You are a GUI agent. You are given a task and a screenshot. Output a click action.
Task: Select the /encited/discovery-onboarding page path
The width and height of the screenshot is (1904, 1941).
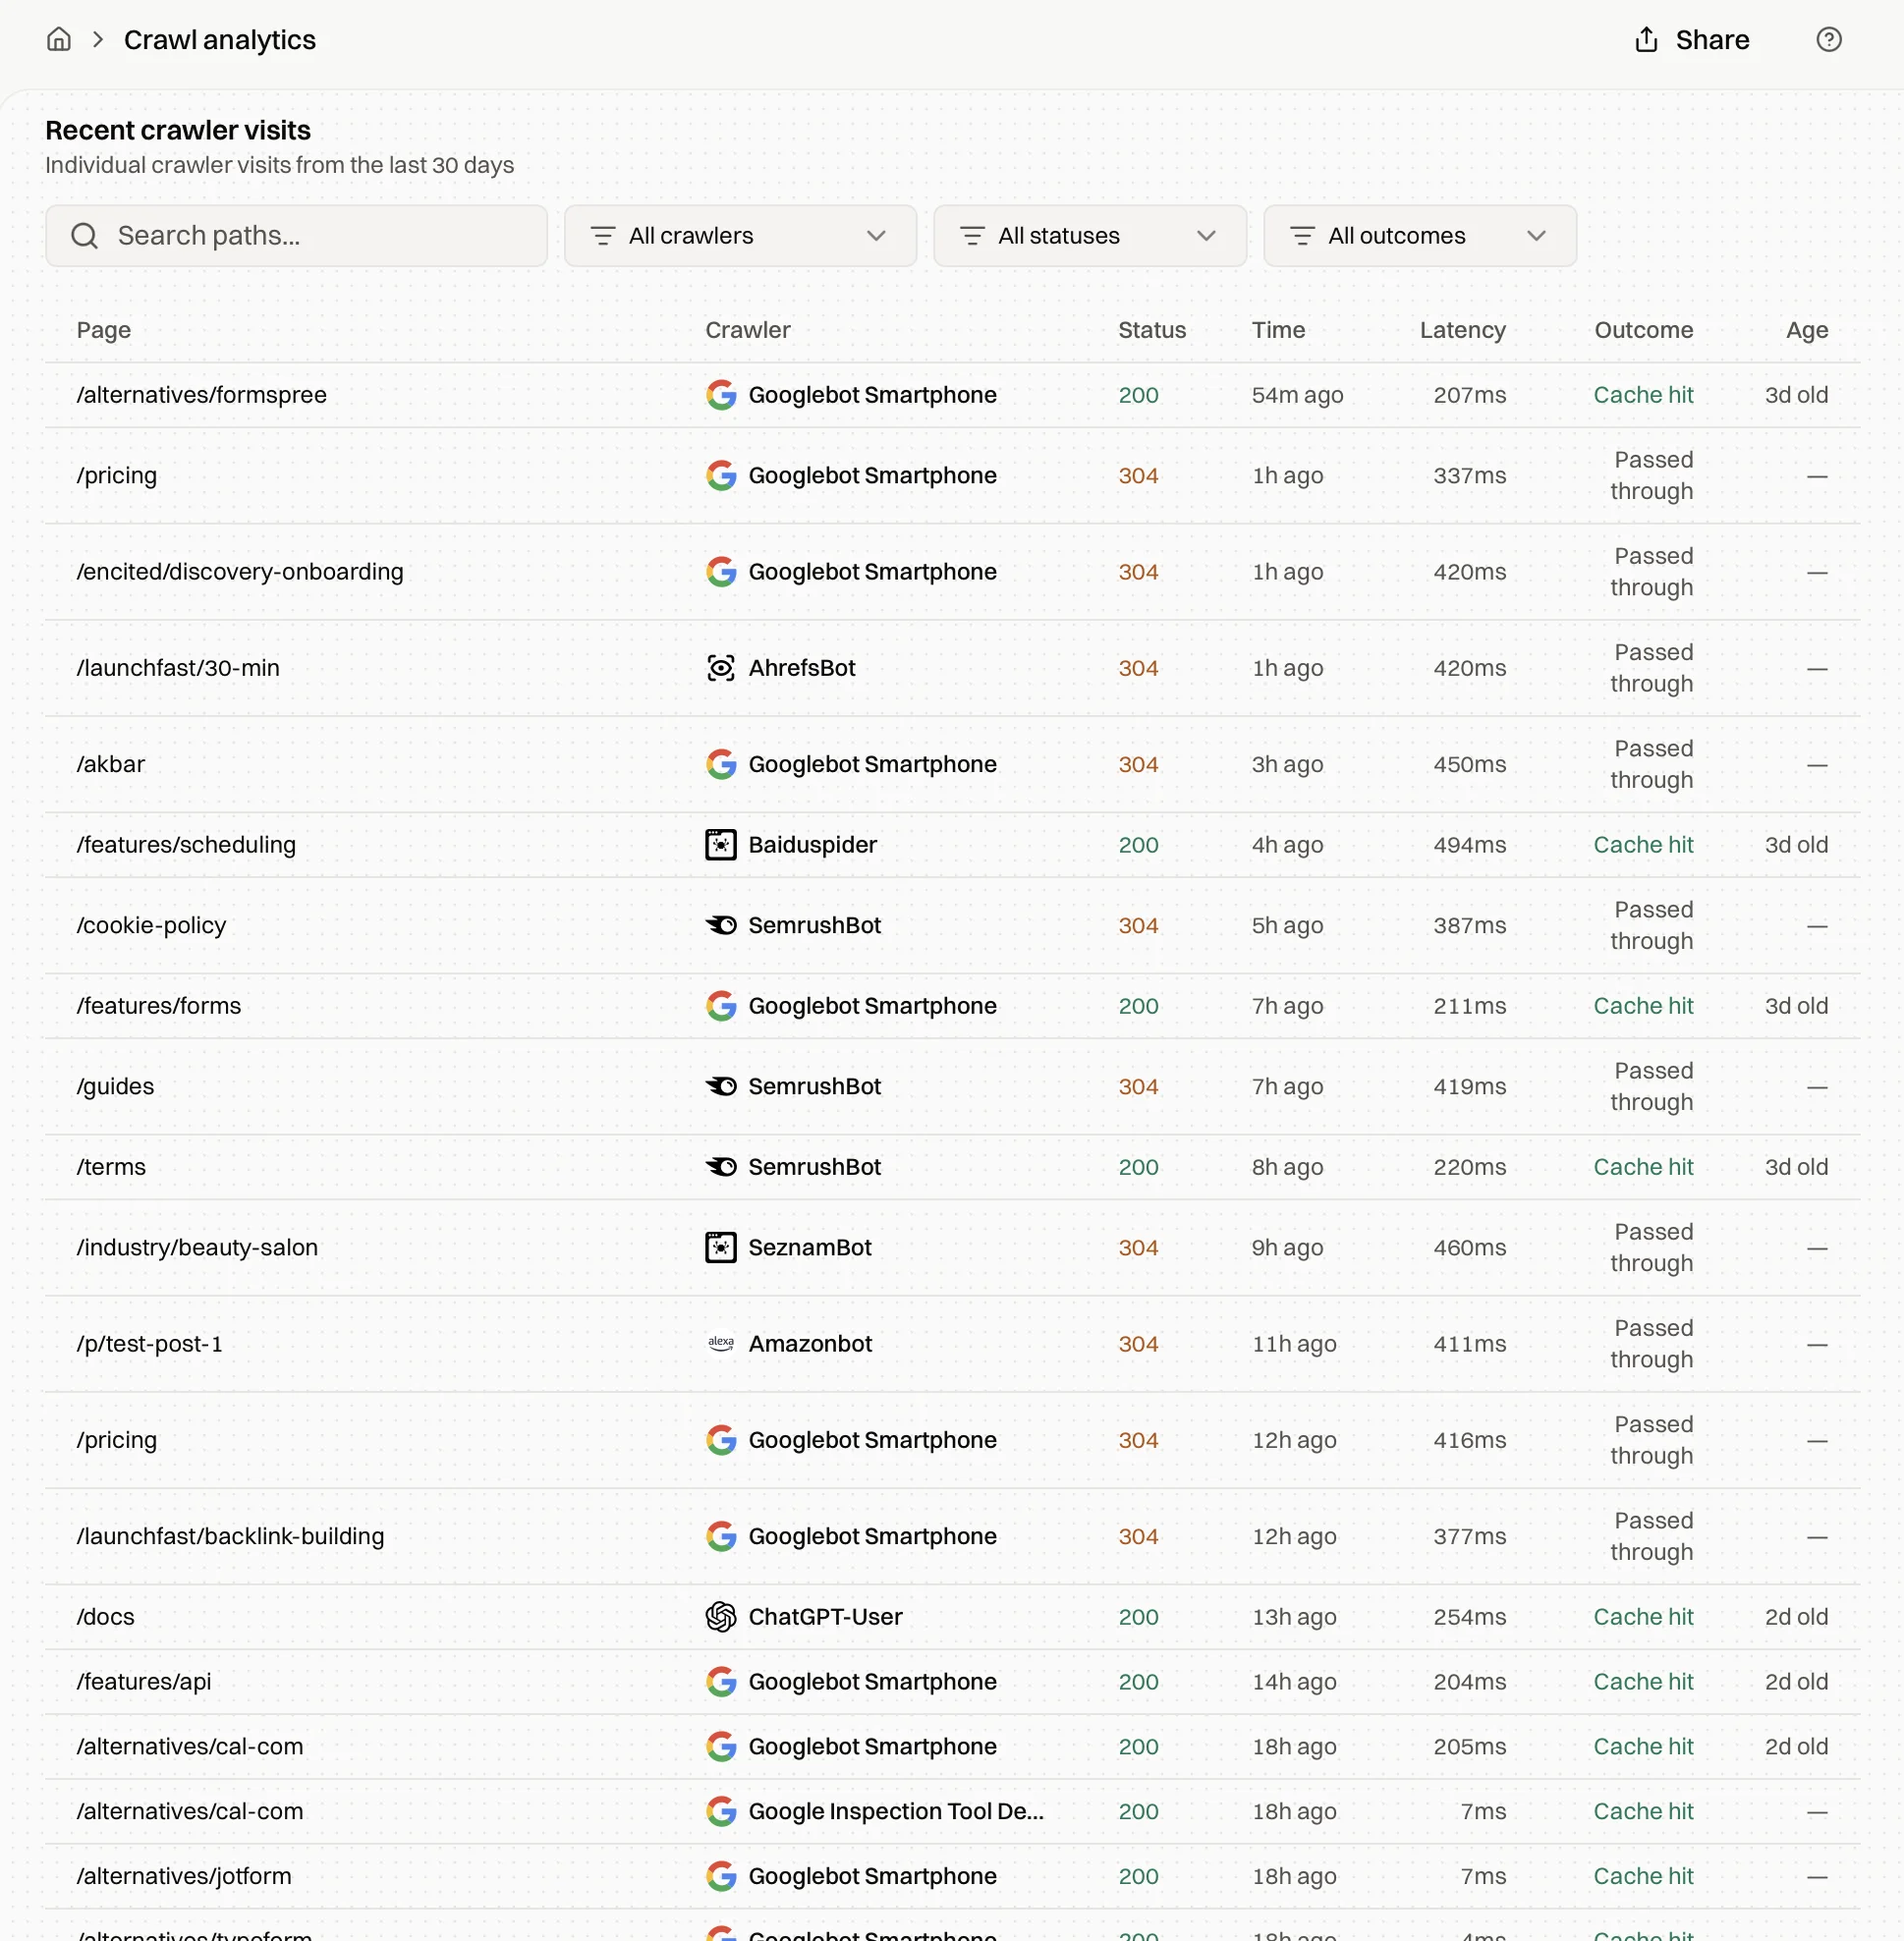coord(239,571)
